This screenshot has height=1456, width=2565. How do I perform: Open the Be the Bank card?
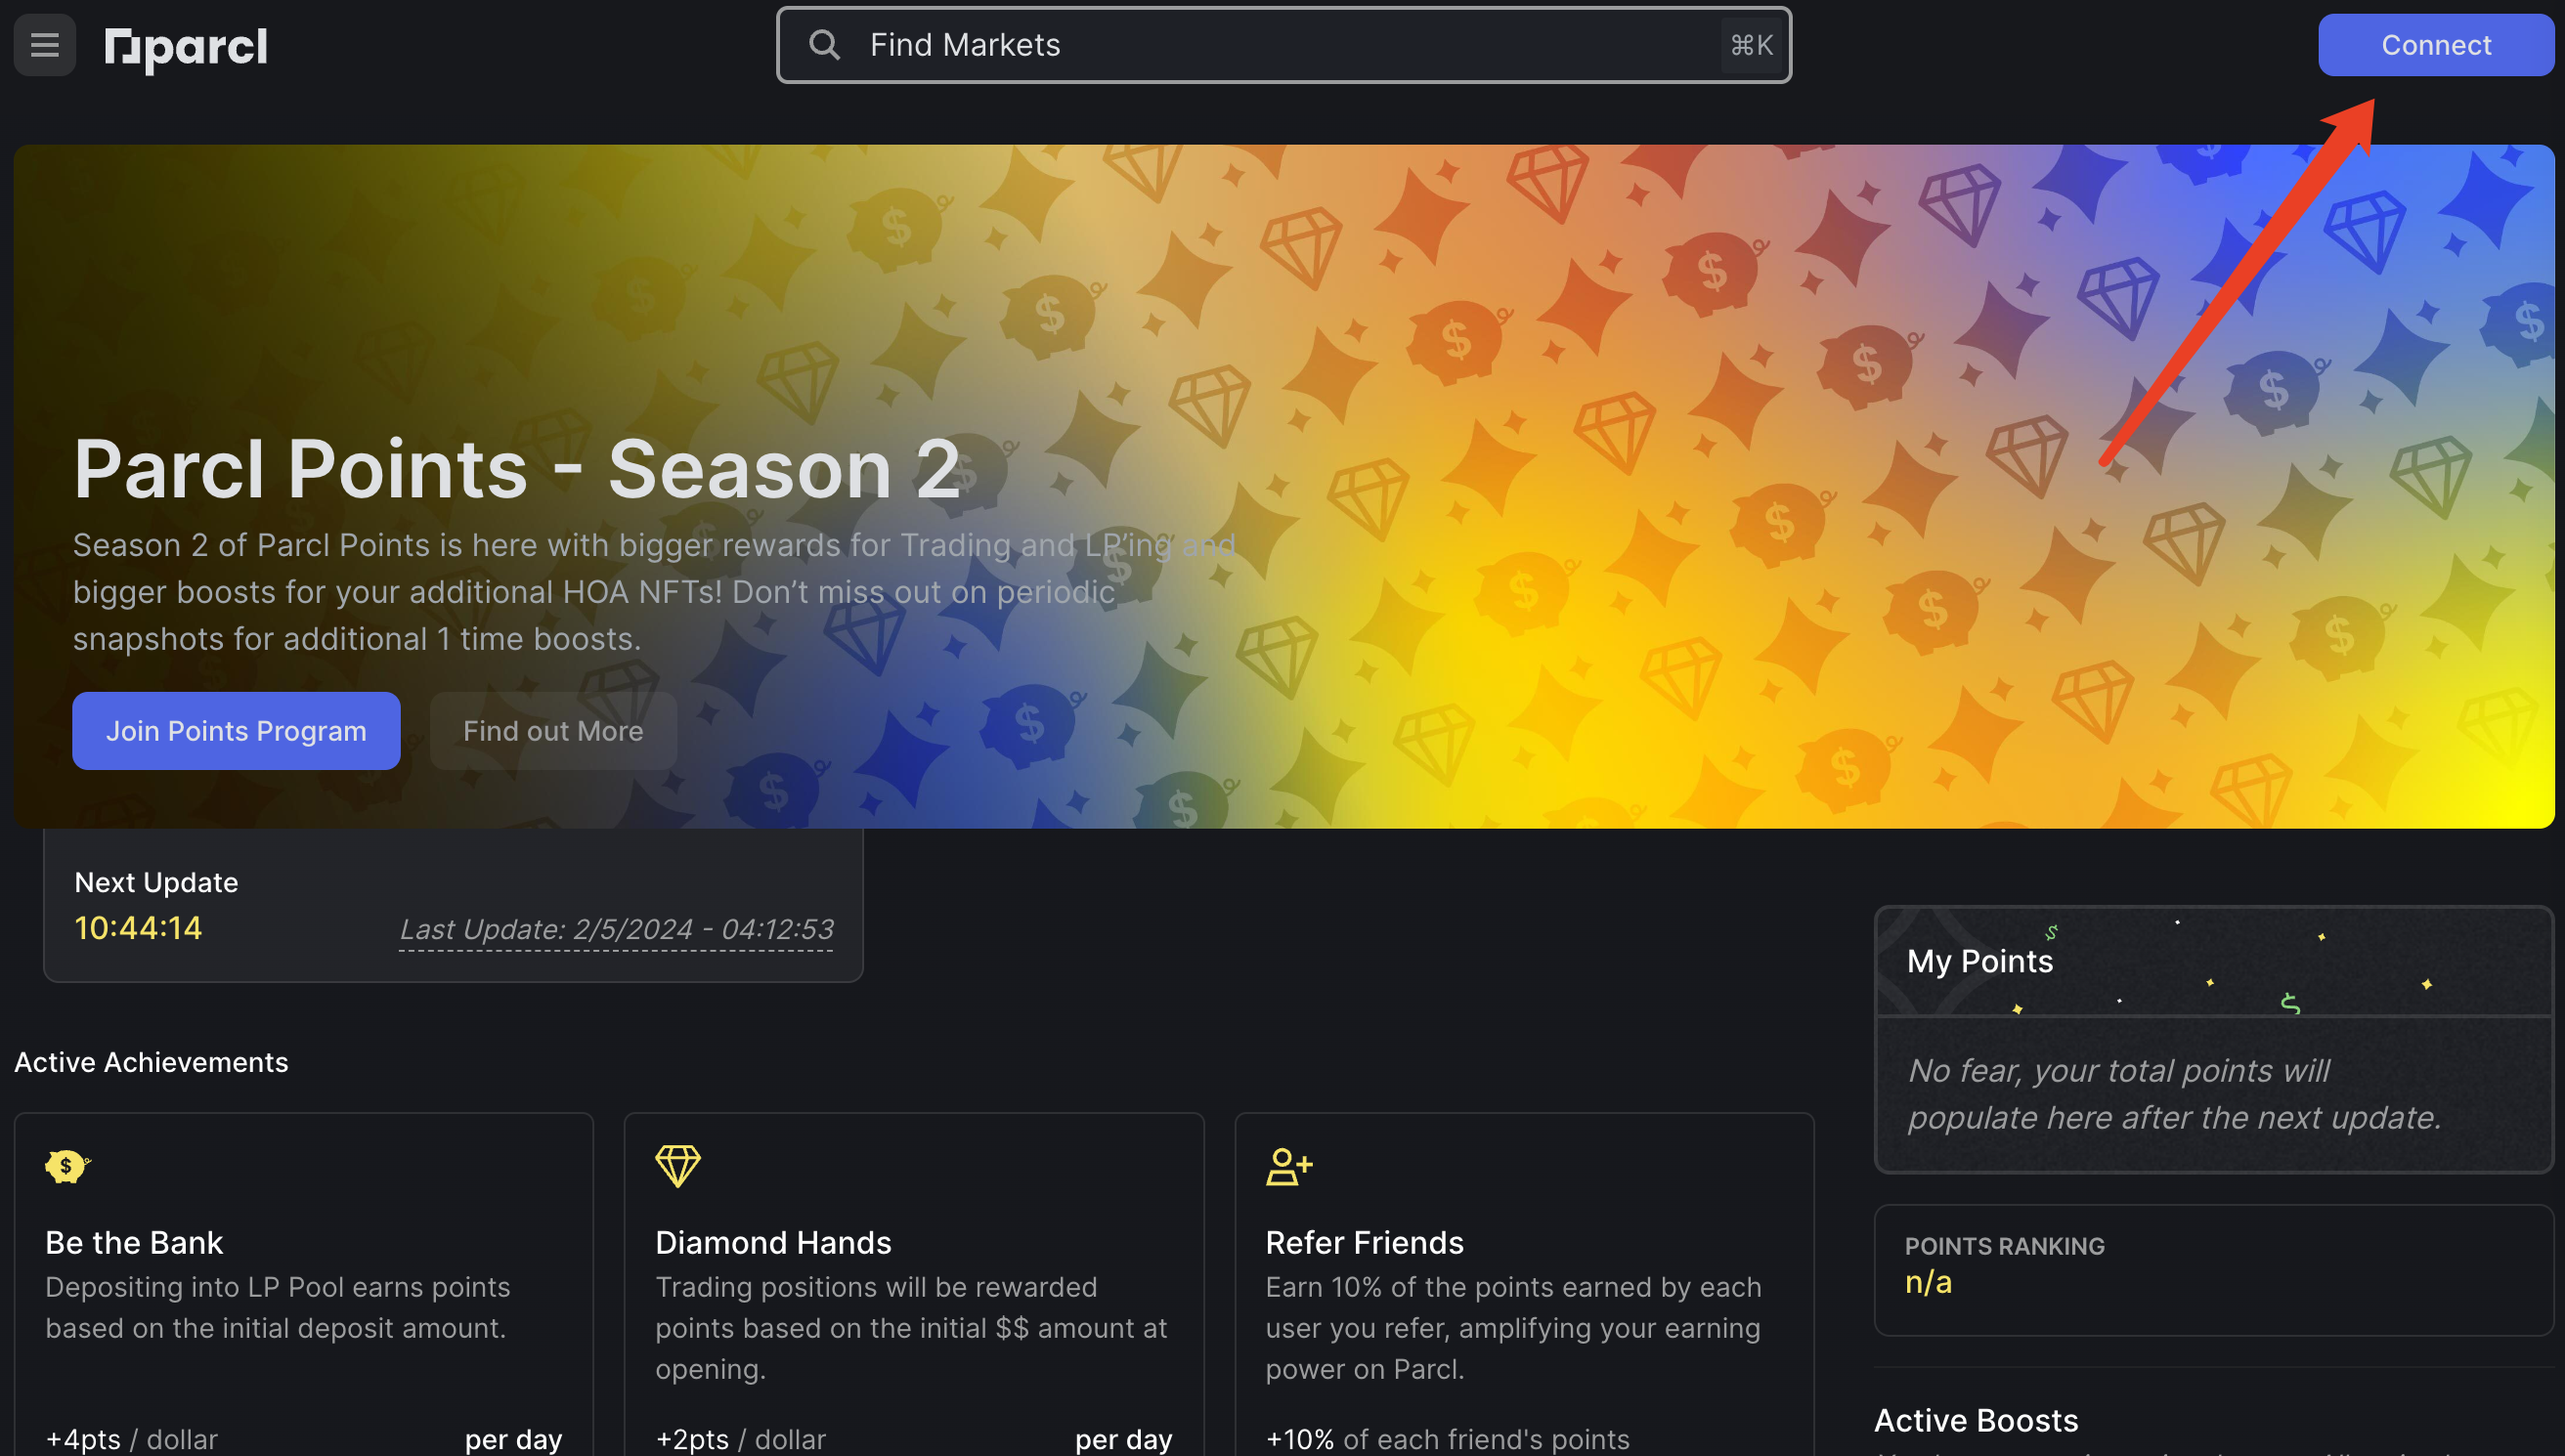coord(304,1284)
